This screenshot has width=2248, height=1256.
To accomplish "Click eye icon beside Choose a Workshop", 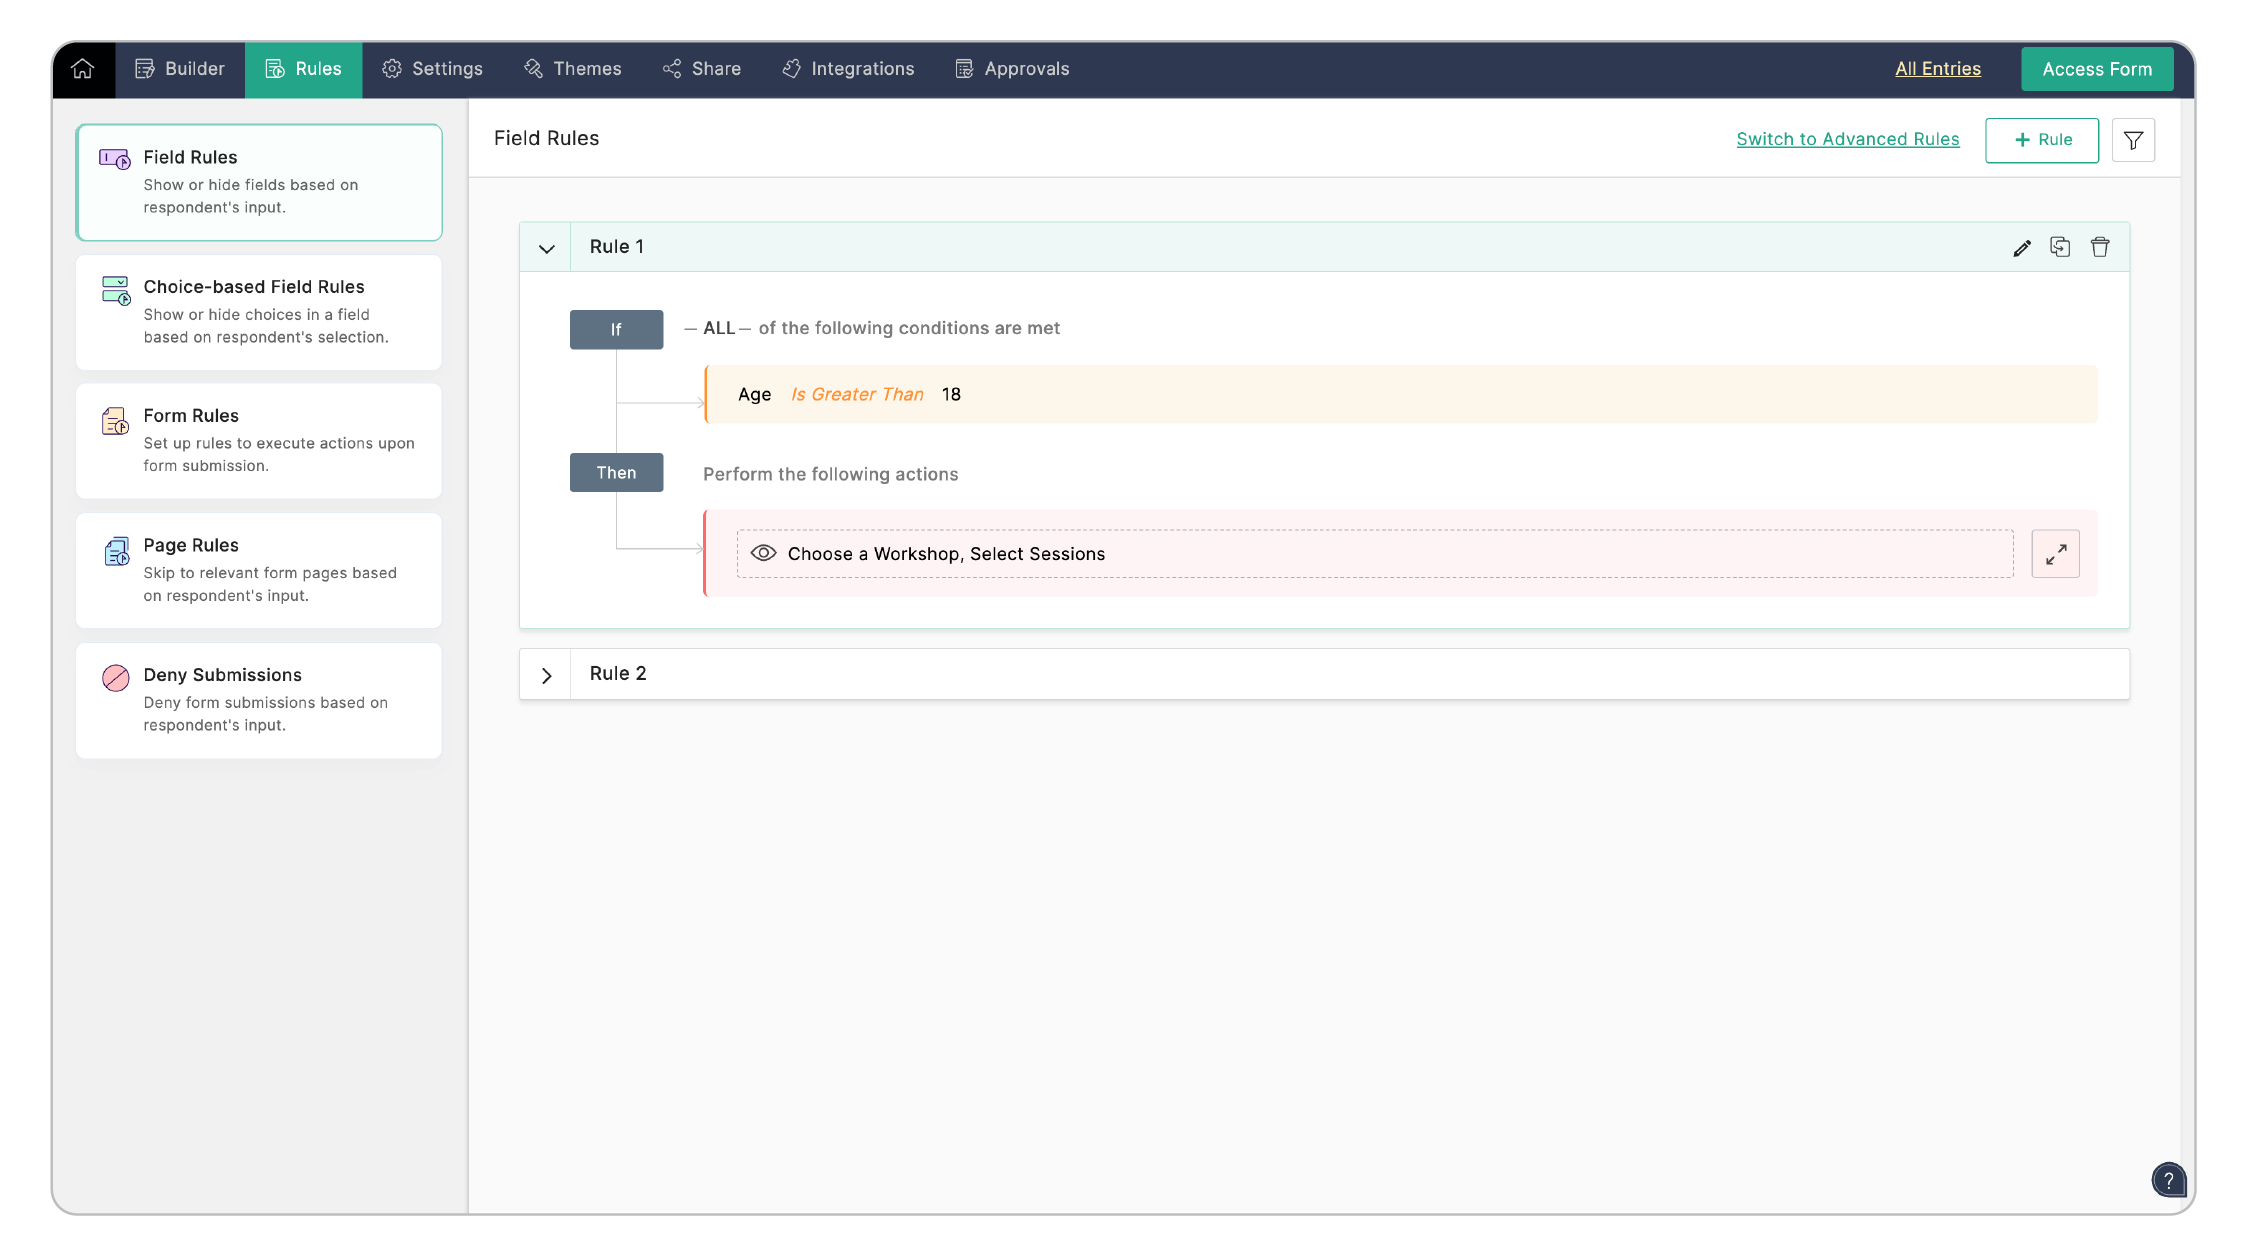I will click(763, 554).
